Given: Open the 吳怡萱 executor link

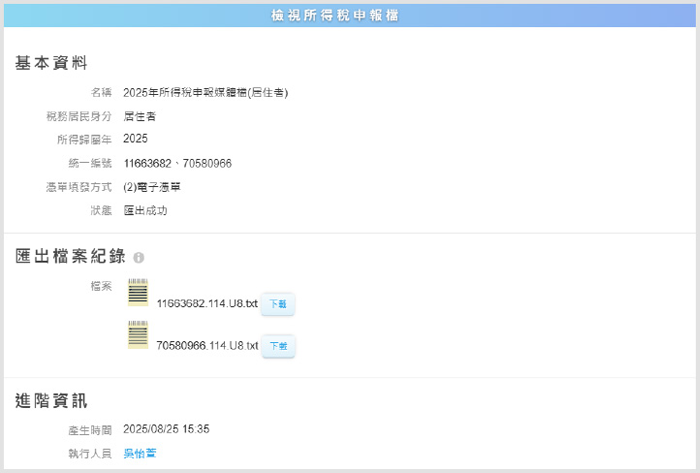Looking at the screenshot, I should pyautogui.click(x=140, y=453).
